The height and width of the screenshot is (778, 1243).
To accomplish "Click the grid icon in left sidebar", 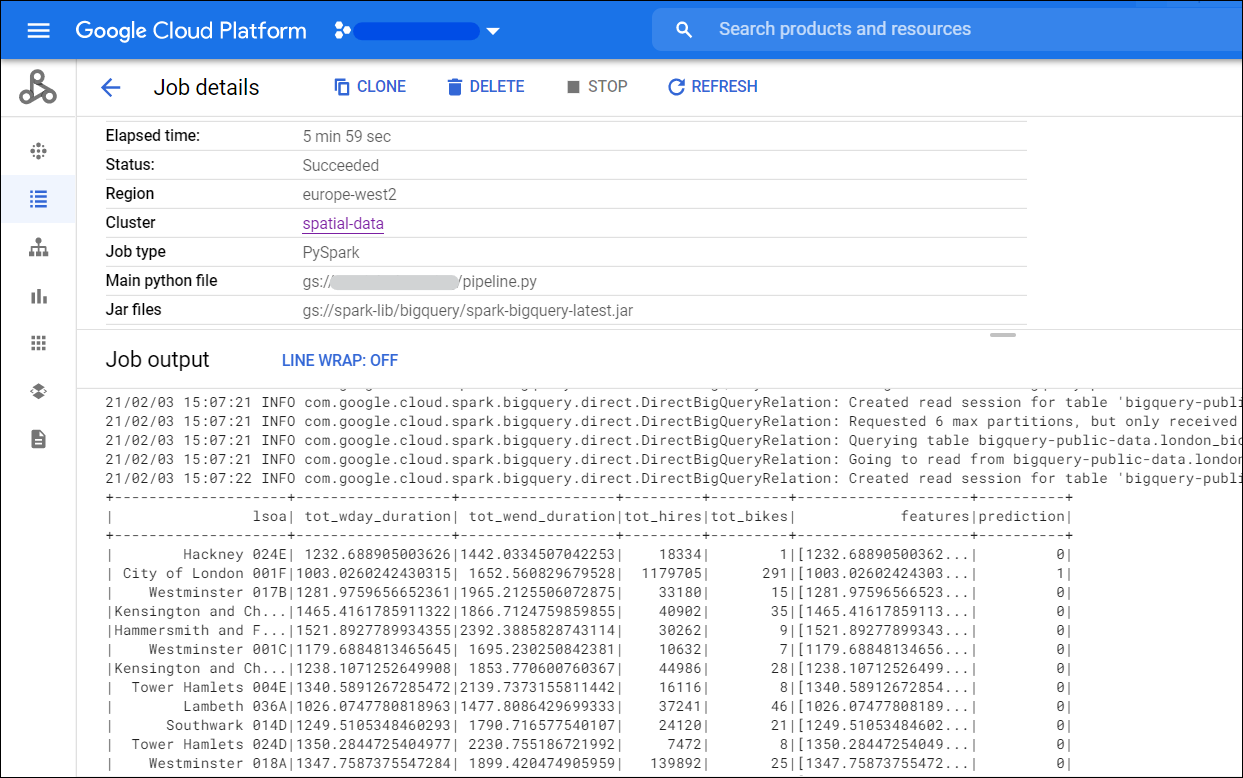I will coord(38,342).
